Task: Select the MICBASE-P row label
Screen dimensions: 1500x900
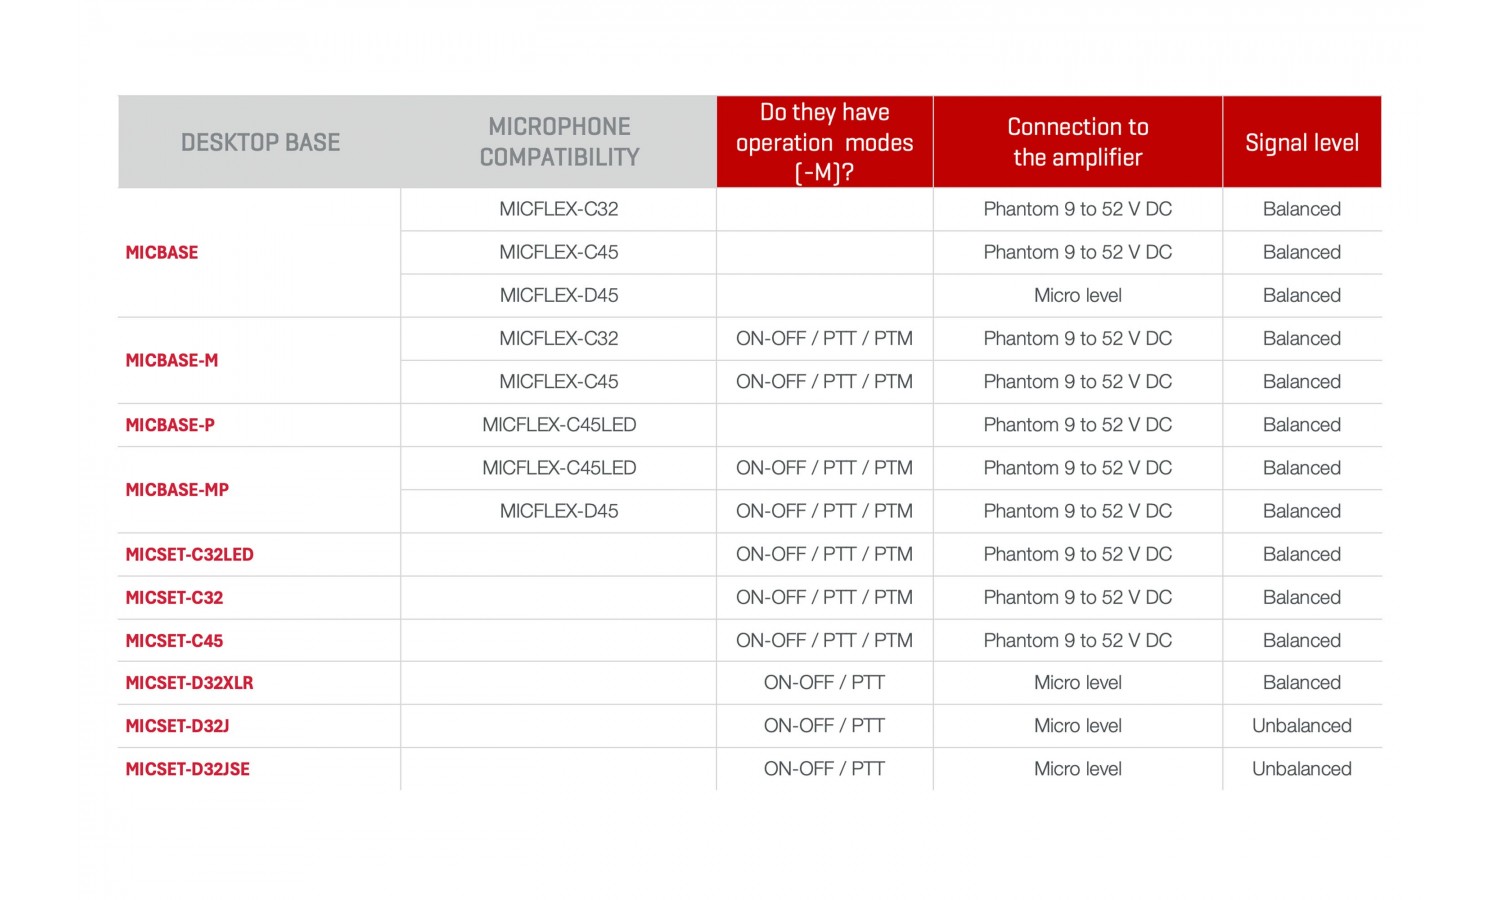Action: click(170, 425)
